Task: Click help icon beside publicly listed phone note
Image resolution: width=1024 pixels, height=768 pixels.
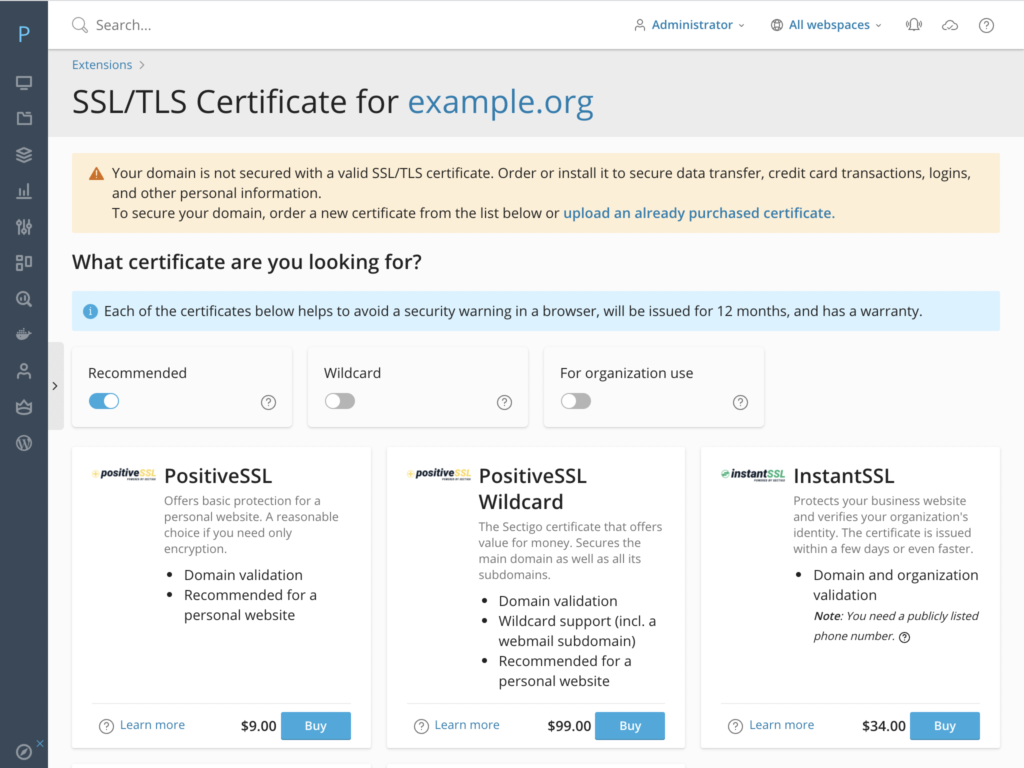Action: point(904,637)
